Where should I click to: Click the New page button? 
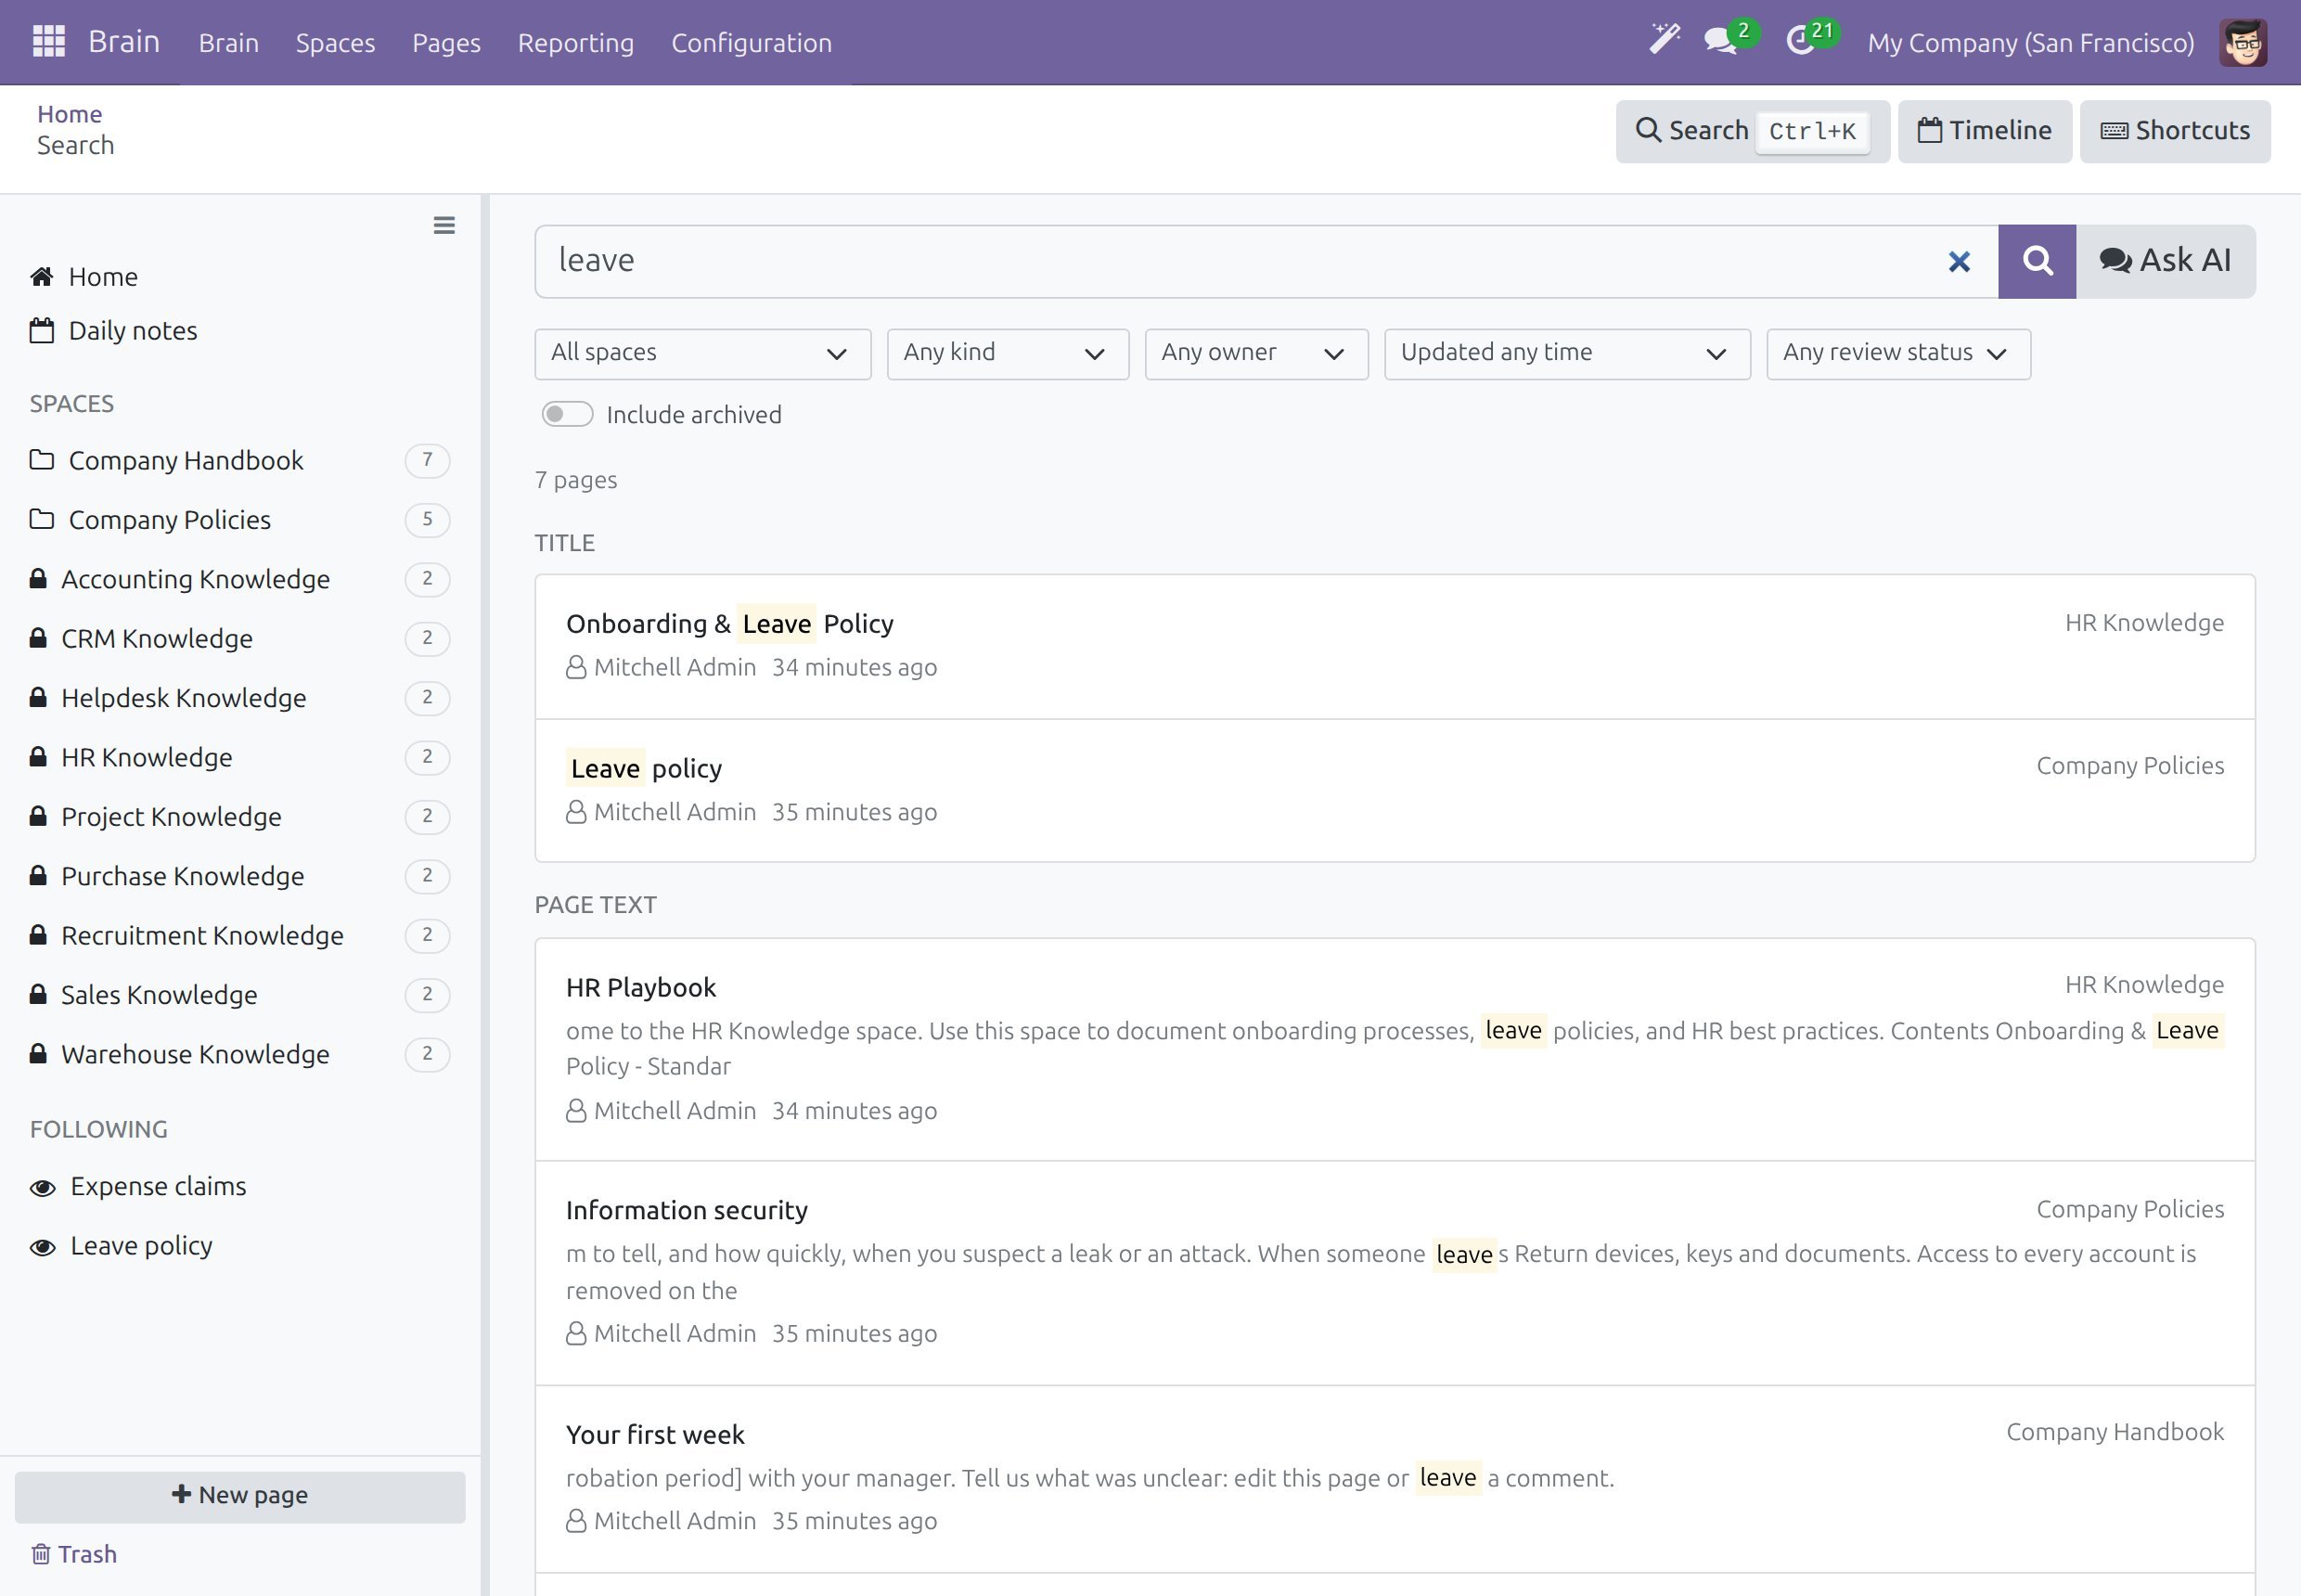pos(239,1496)
